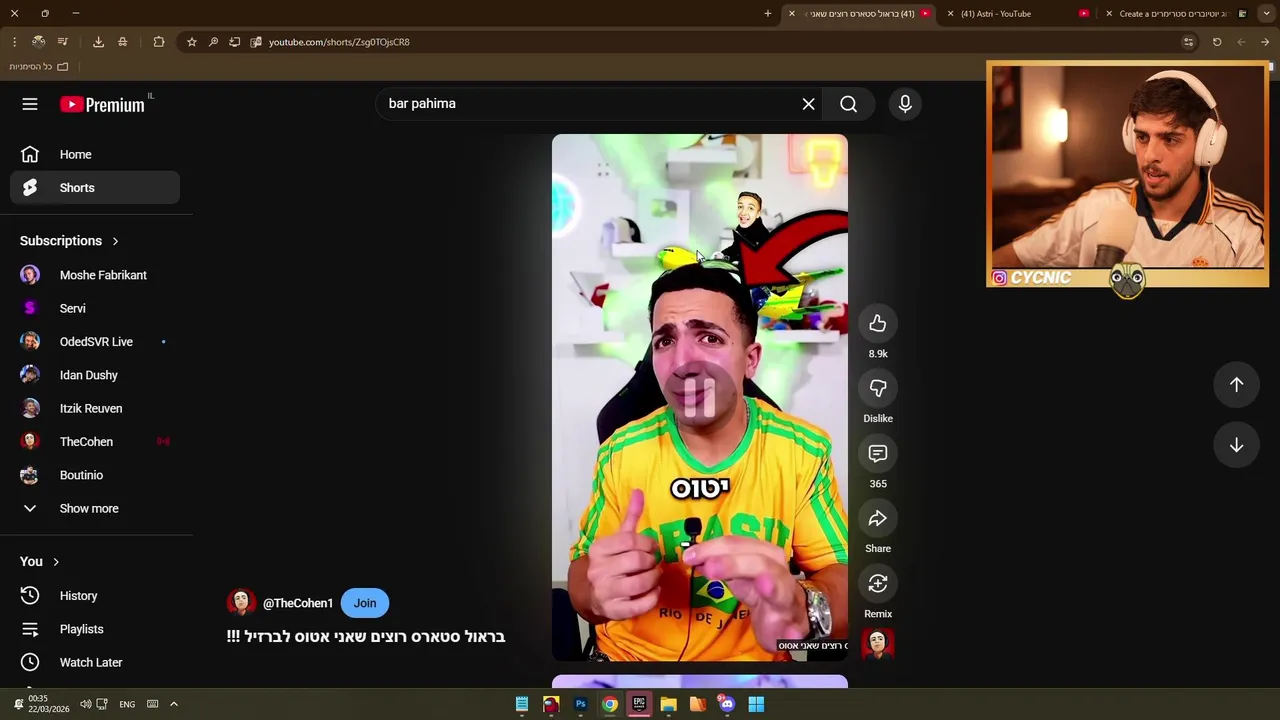1280x720 pixels.
Task: Go to next short with down arrow
Action: (x=1236, y=445)
